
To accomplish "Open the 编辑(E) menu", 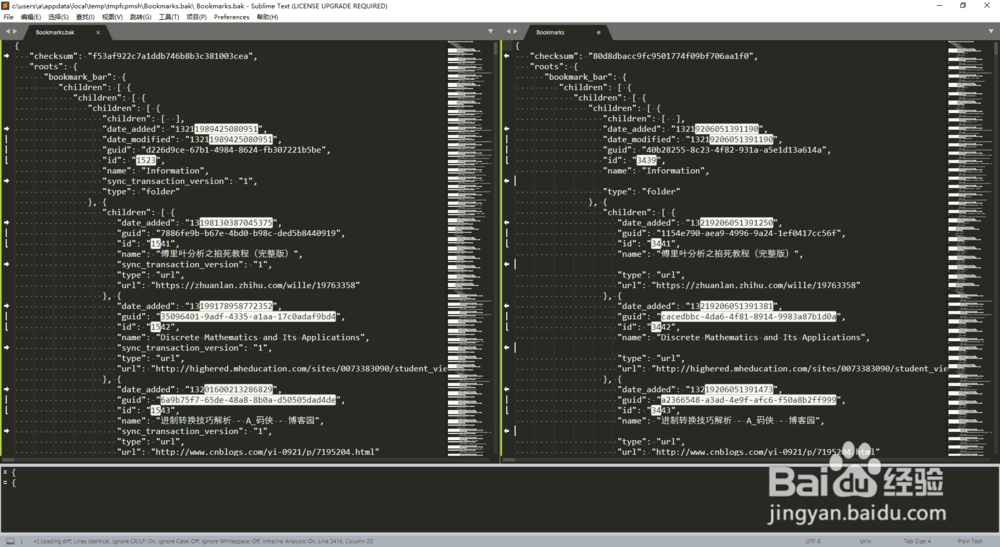I will coord(31,17).
